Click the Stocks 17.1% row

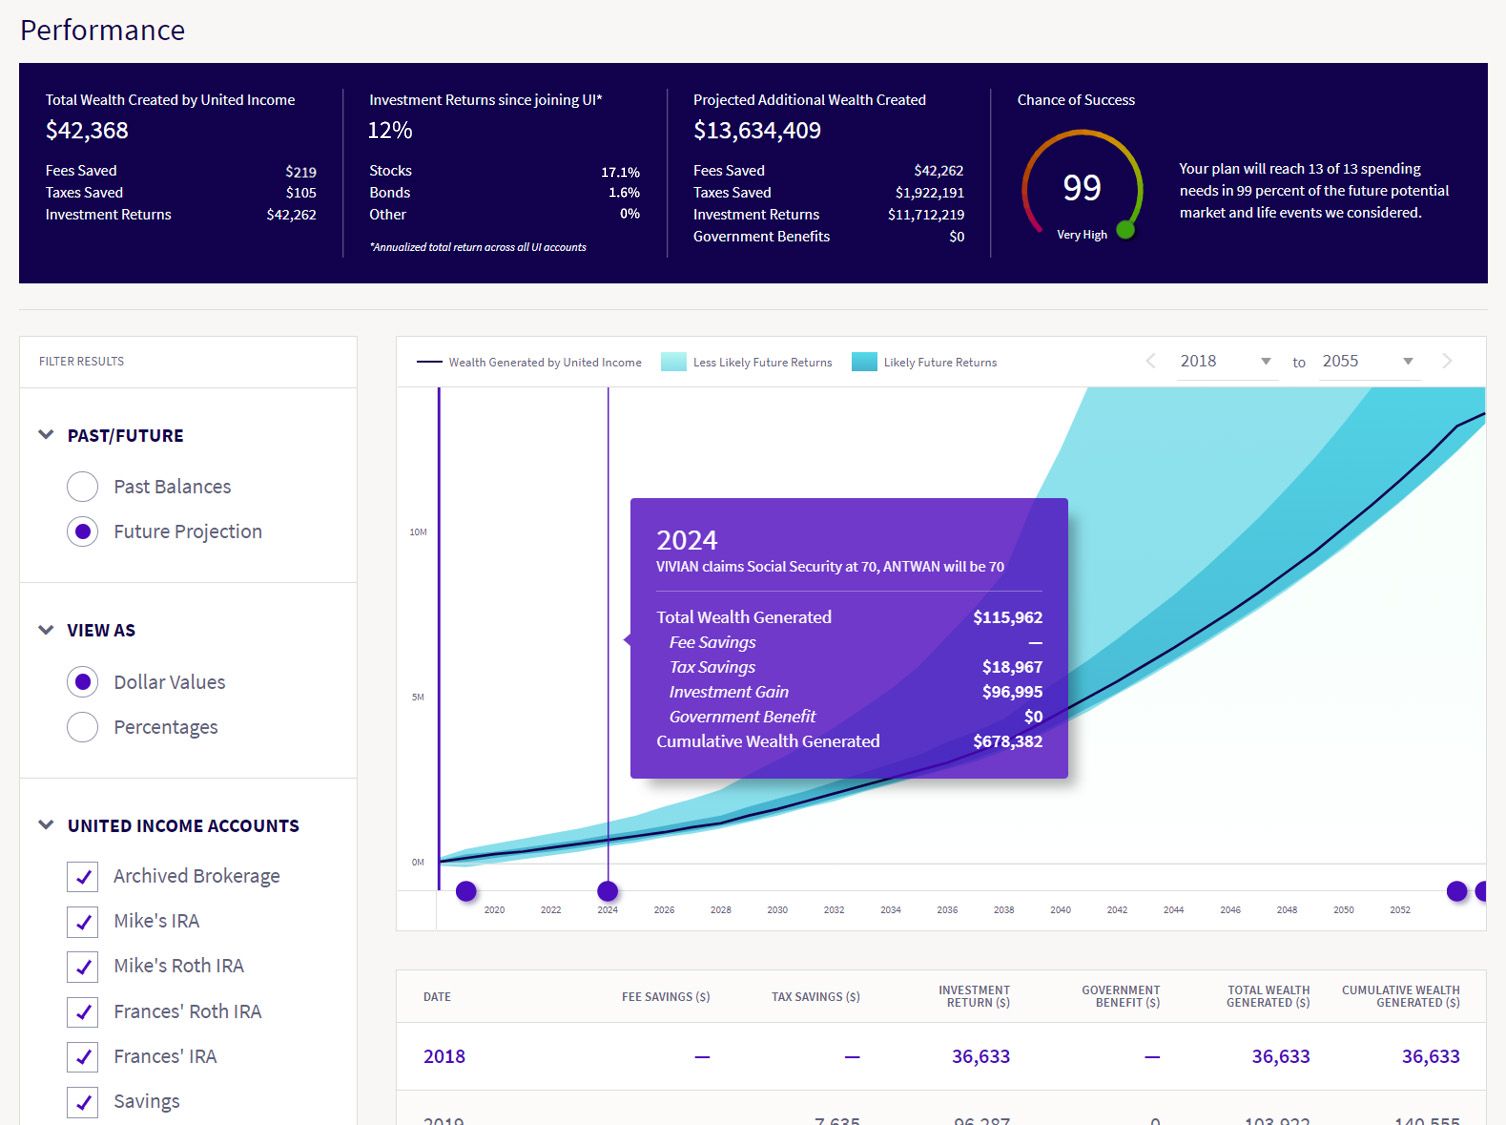point(504,171)
